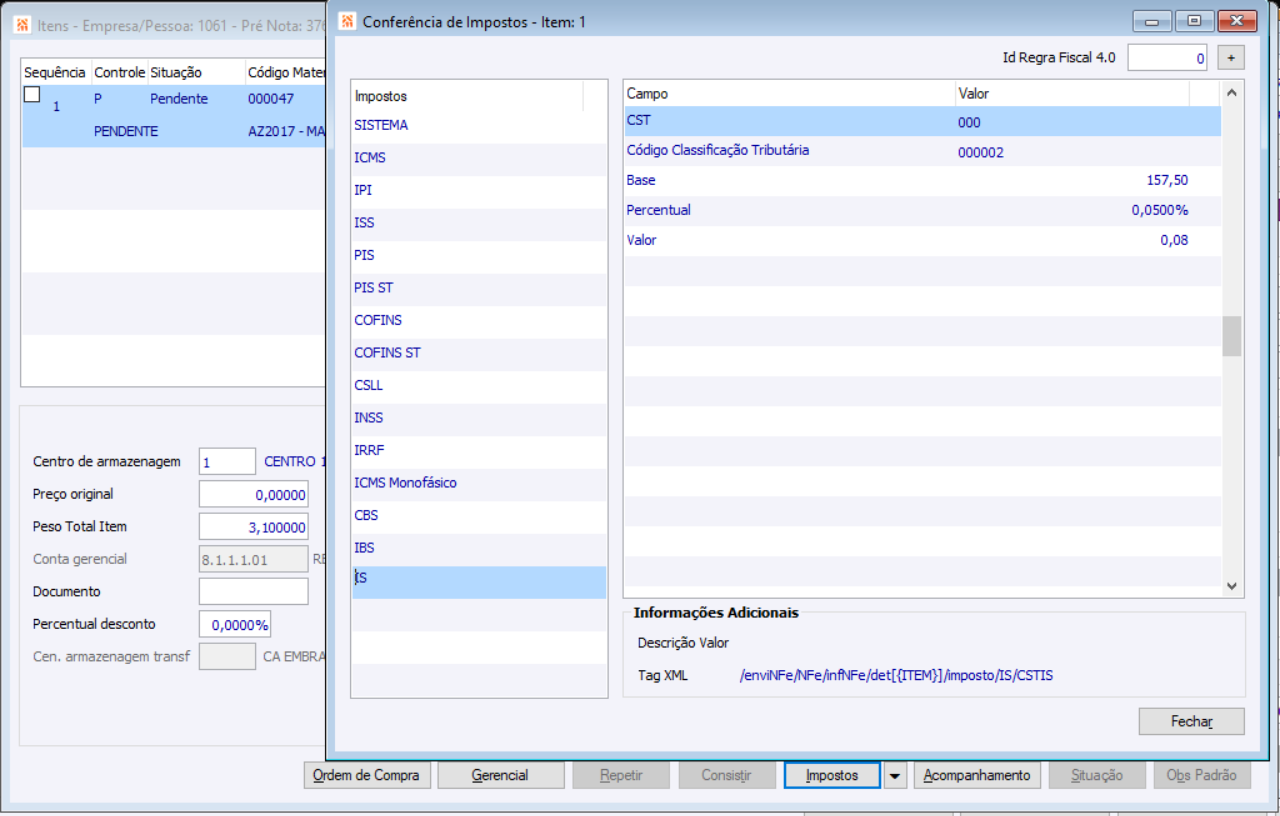Expand the Impostos button dropdown arrow

pos(895,775)
